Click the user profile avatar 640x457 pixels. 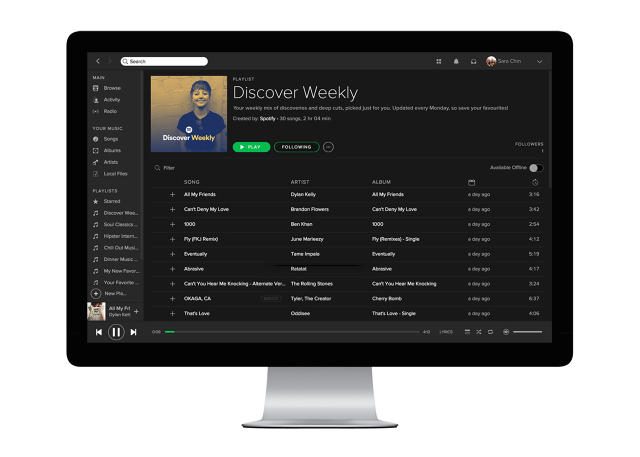click(491, 61)
